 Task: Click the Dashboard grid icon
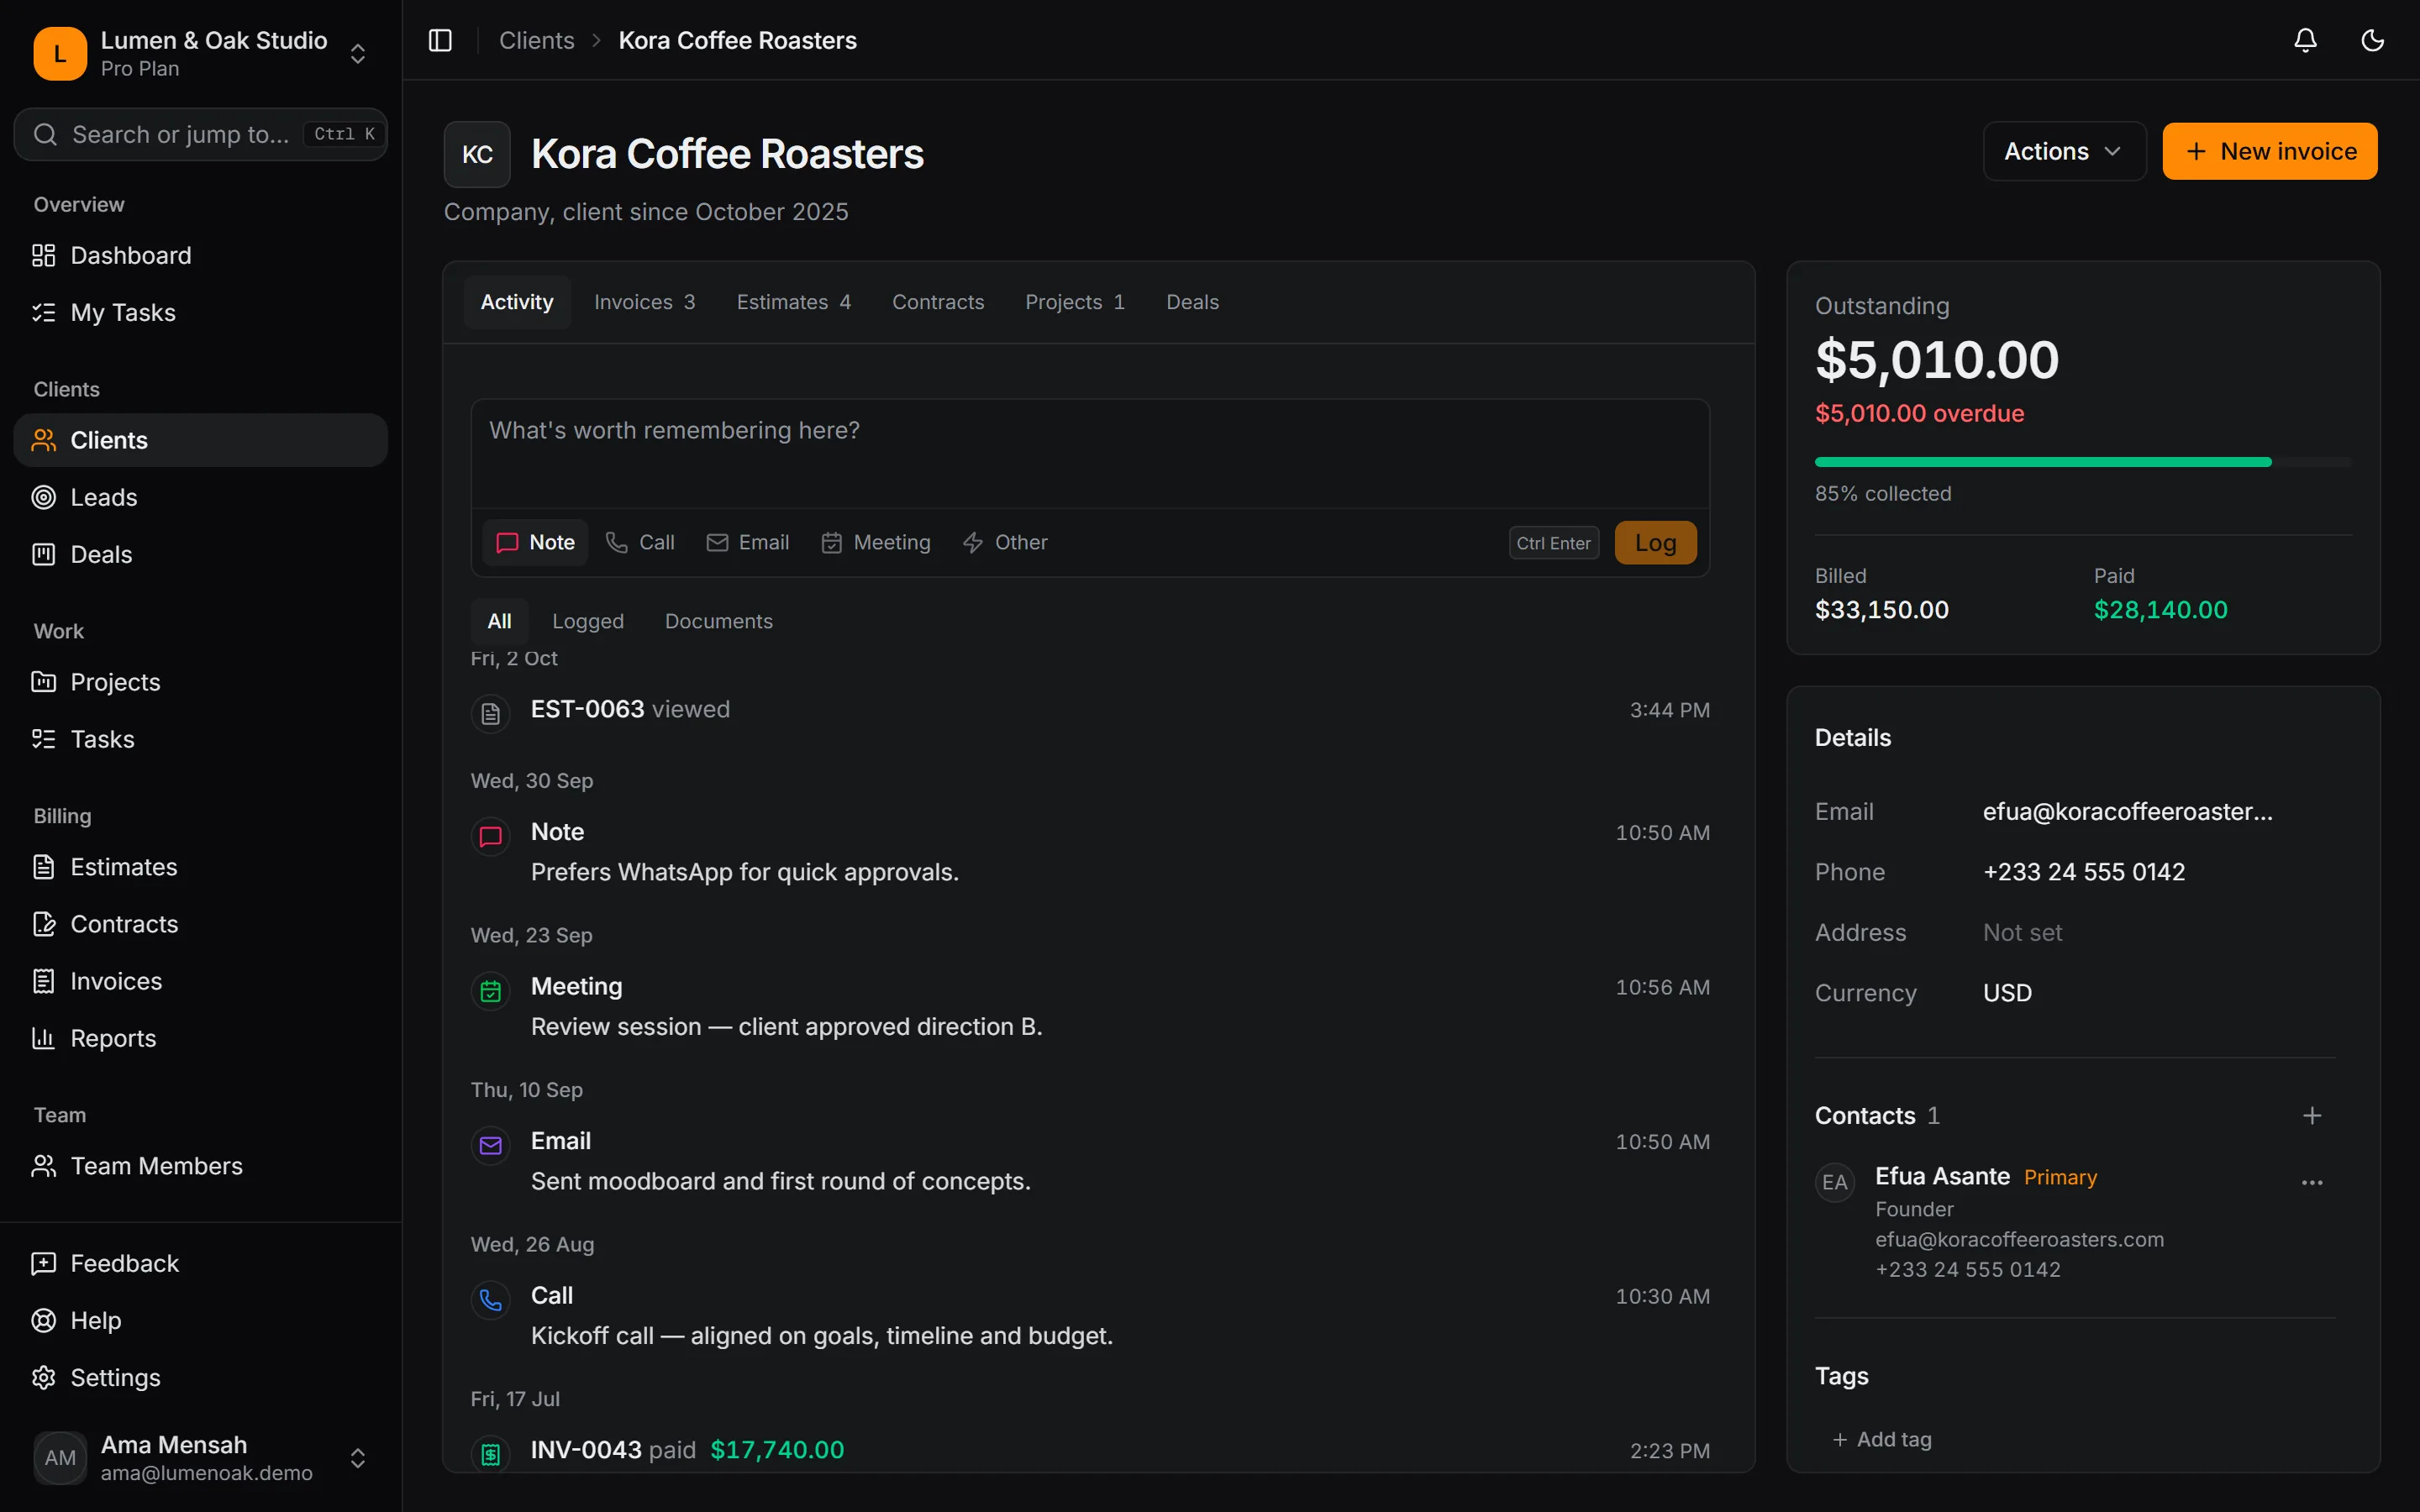pyautogui.click(x=43, y=255)
